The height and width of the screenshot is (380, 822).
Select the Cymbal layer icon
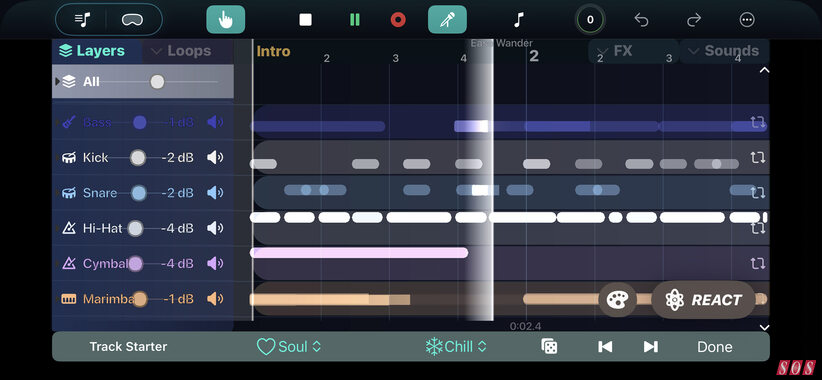click(x=69, y=263)
